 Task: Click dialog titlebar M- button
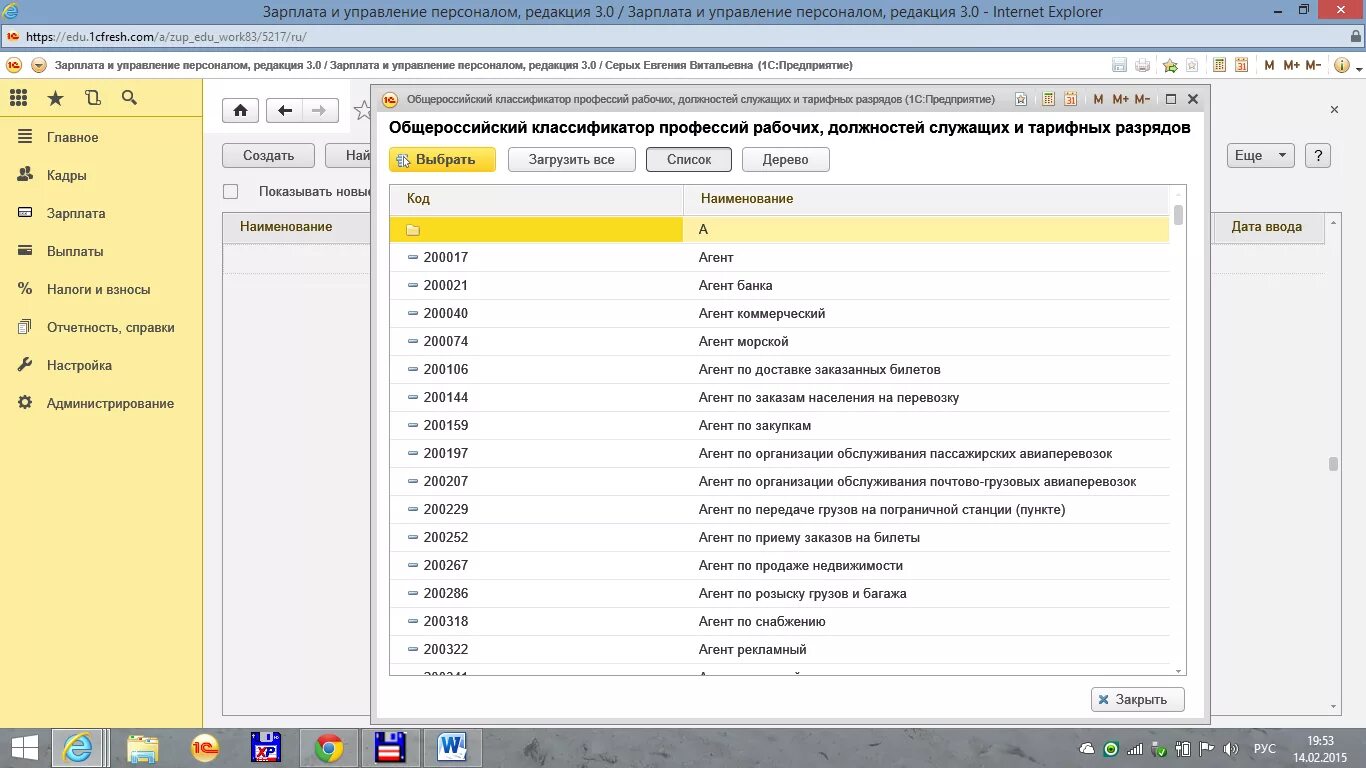(1143, 99)
